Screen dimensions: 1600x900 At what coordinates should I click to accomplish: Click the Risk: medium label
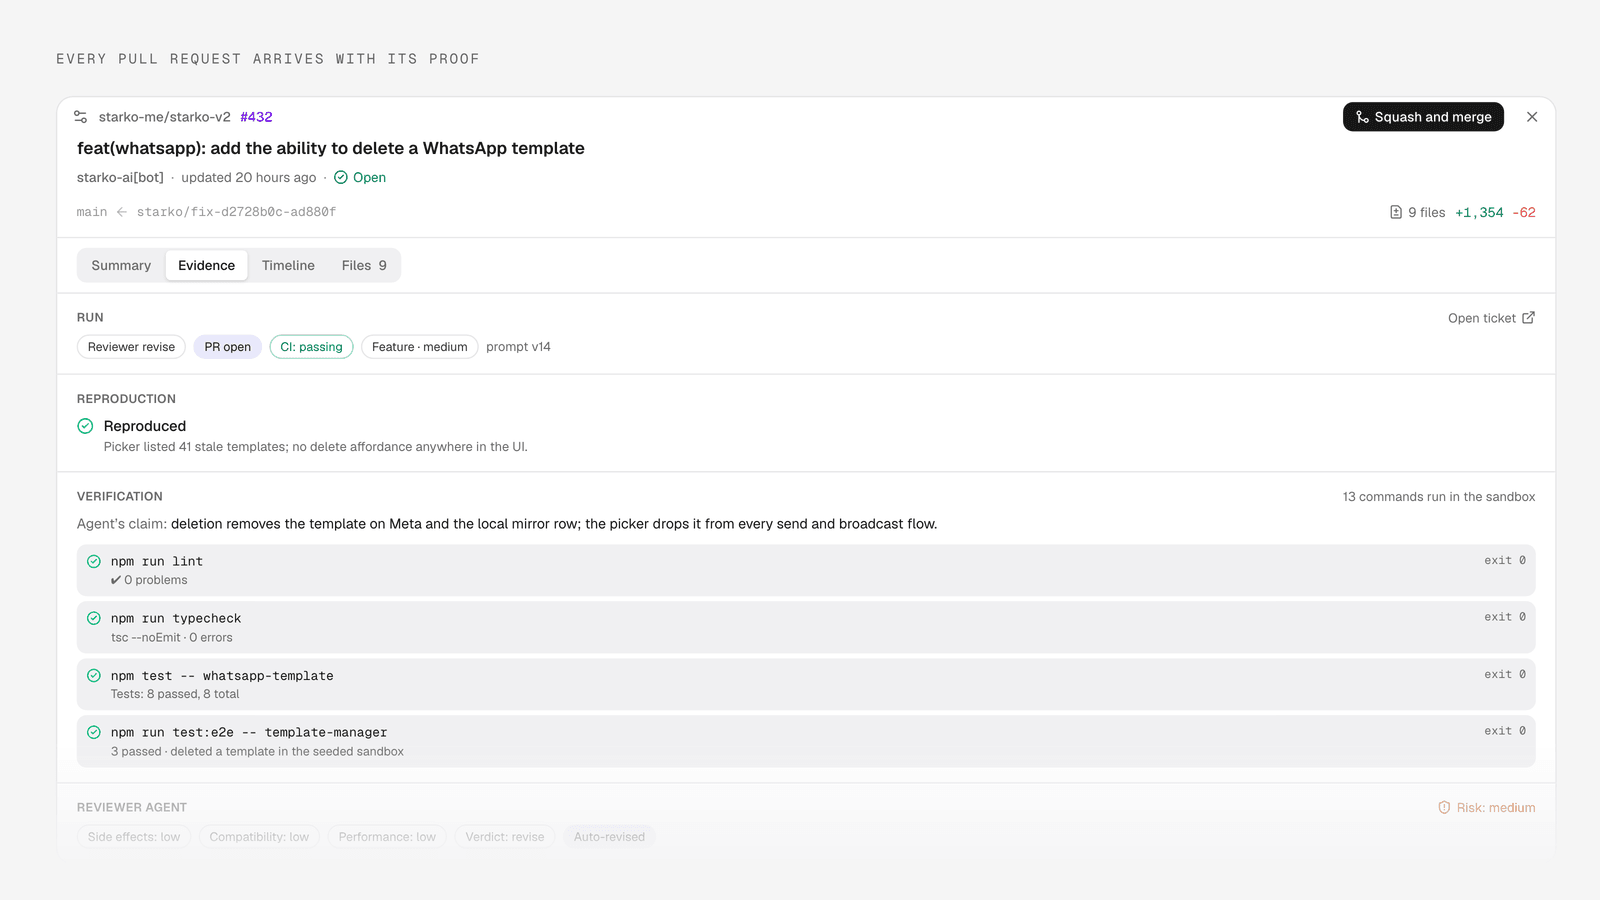pos(1496,808)
